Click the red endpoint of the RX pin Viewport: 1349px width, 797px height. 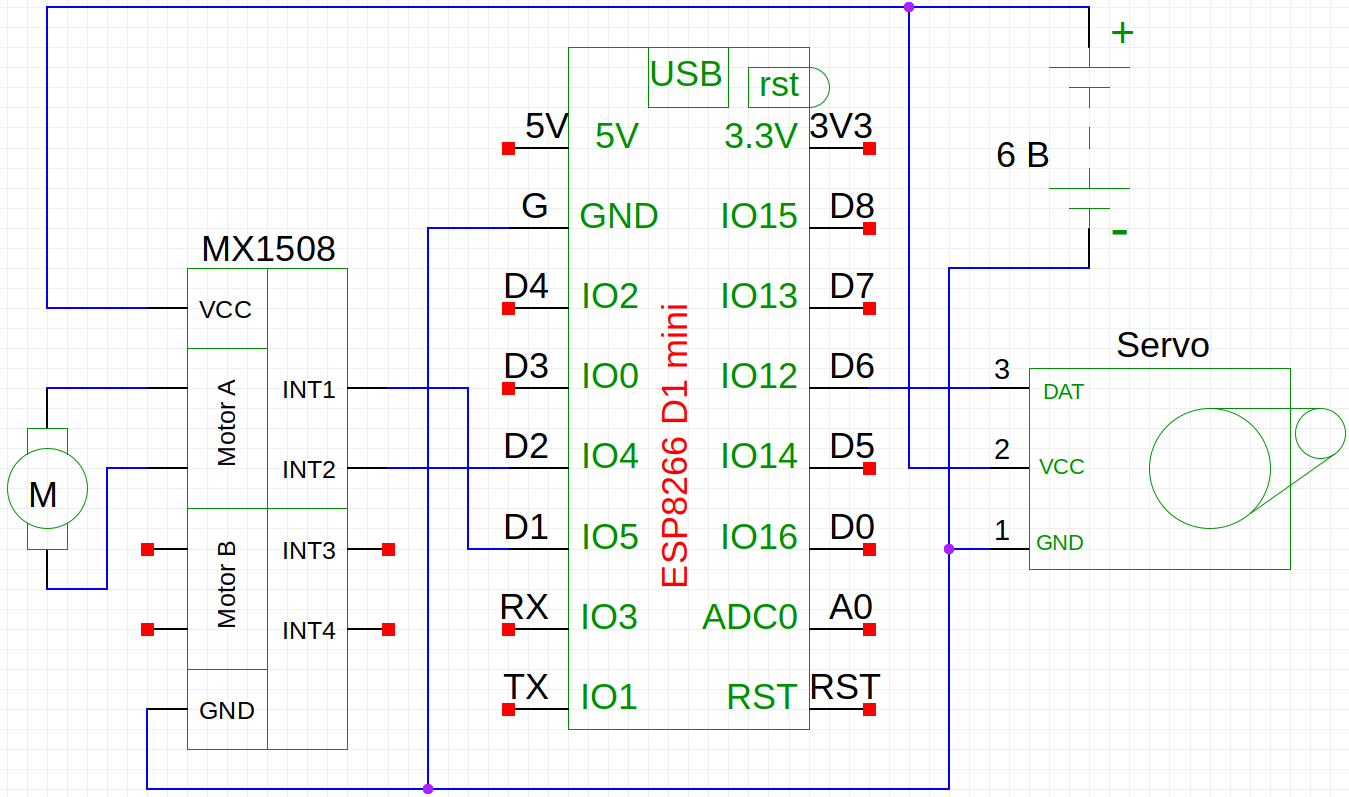[x=508, y=629]
